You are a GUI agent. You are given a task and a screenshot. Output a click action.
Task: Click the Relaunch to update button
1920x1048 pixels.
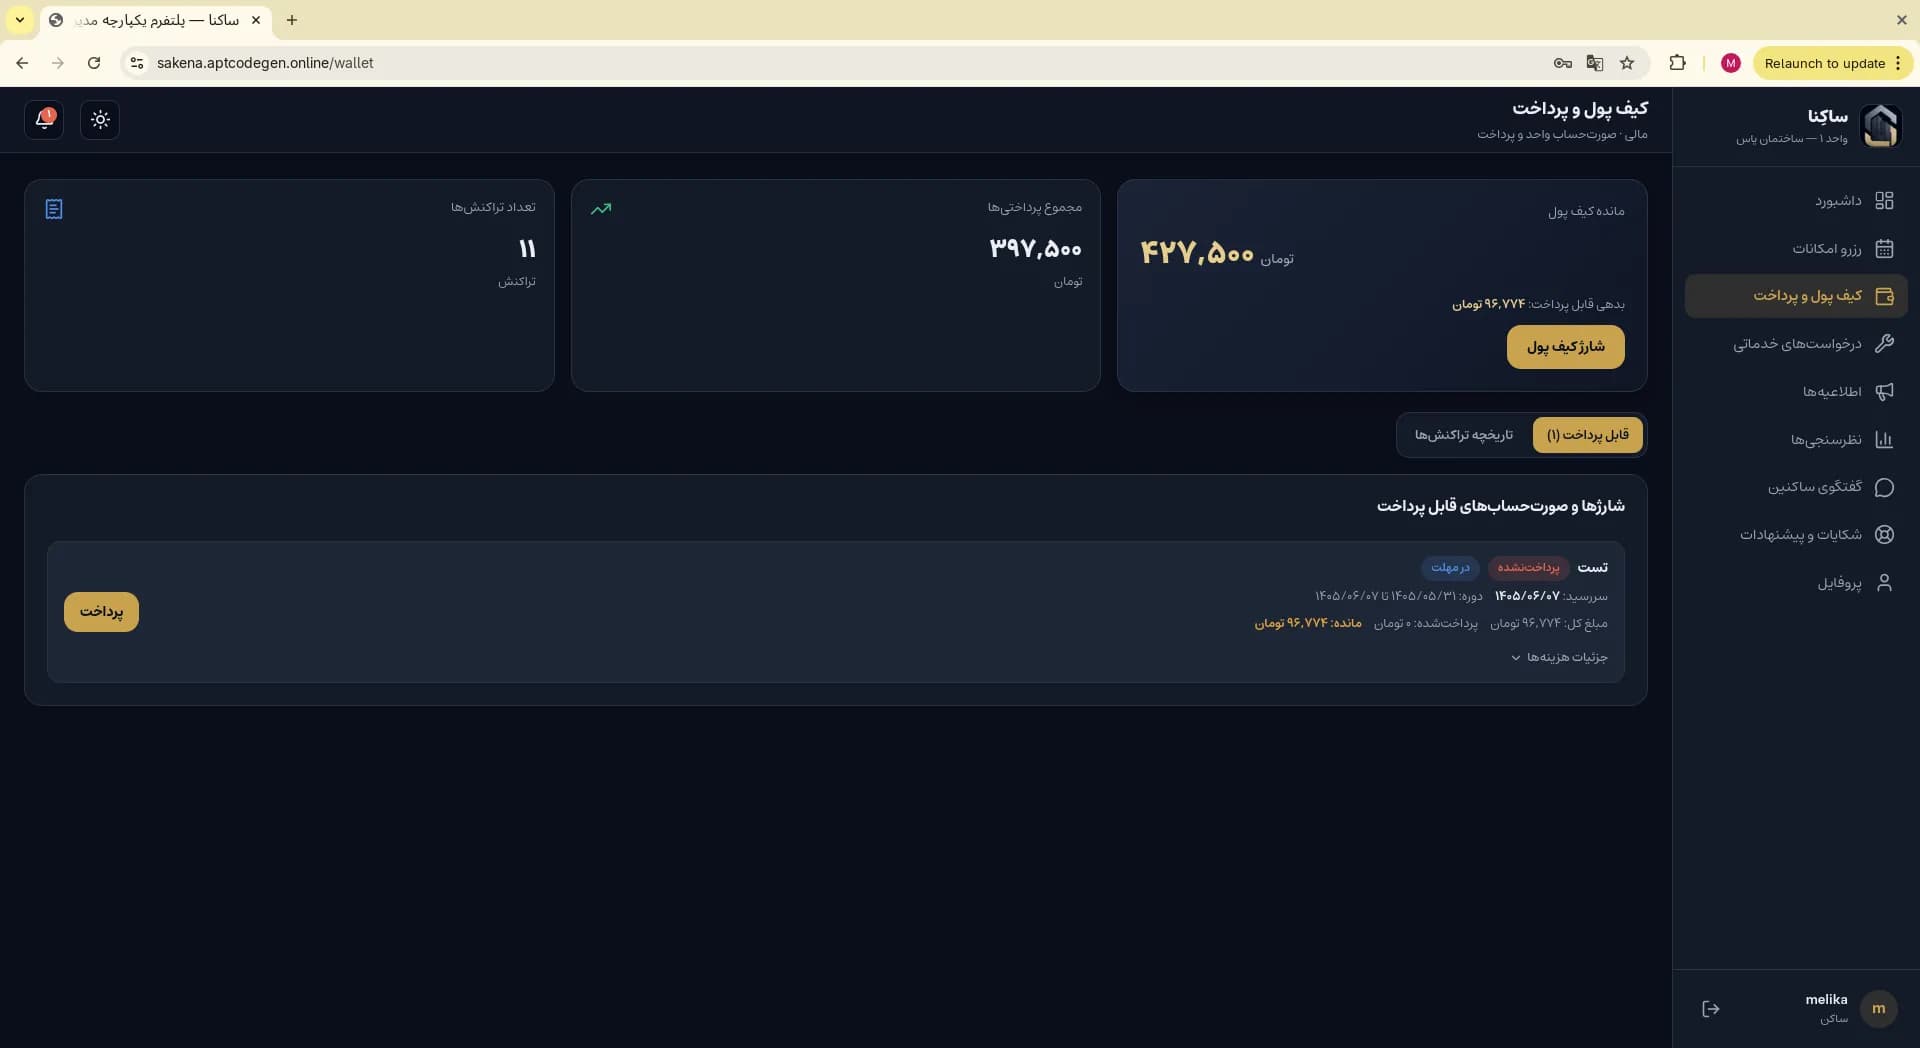tap(1832, 63)
